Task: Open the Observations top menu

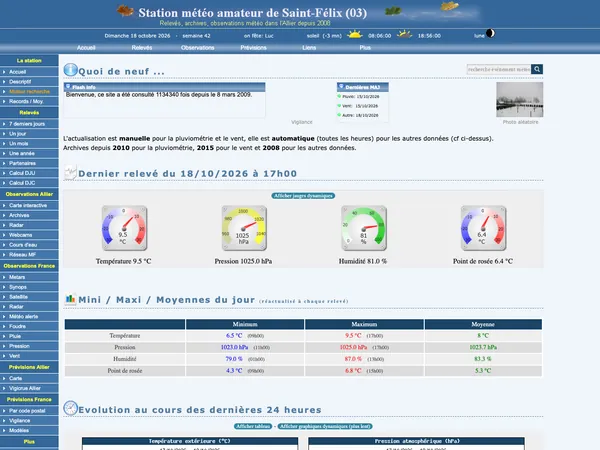Action: (197, 48)
